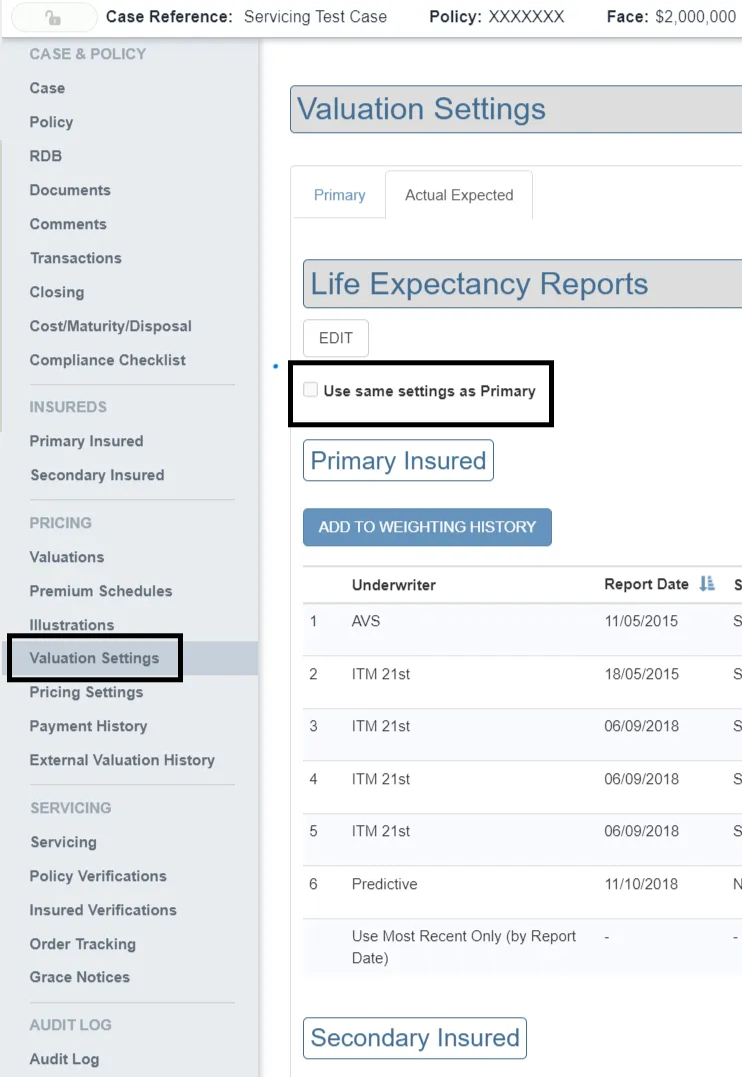Viewport: 742px width, 1077px height.
Task: Open the Audit Log link
Action: tap(64, 1059)
